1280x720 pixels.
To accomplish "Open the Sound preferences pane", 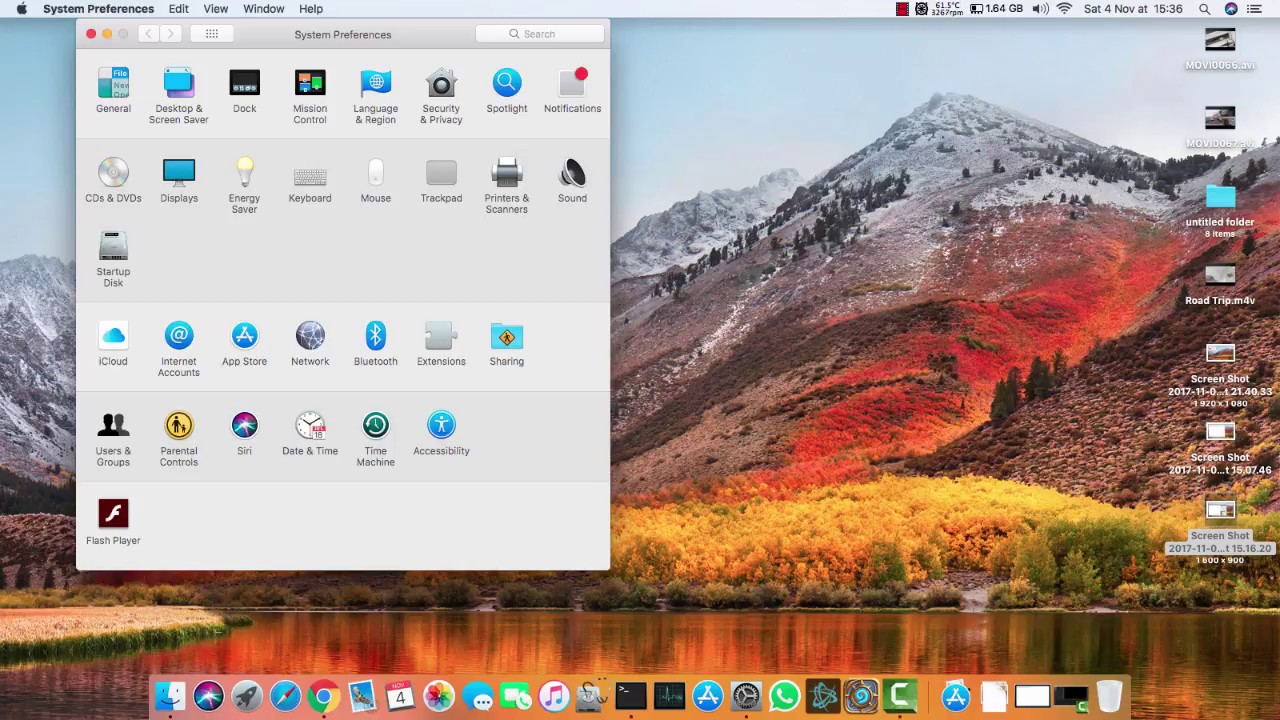I will (572, 180).
